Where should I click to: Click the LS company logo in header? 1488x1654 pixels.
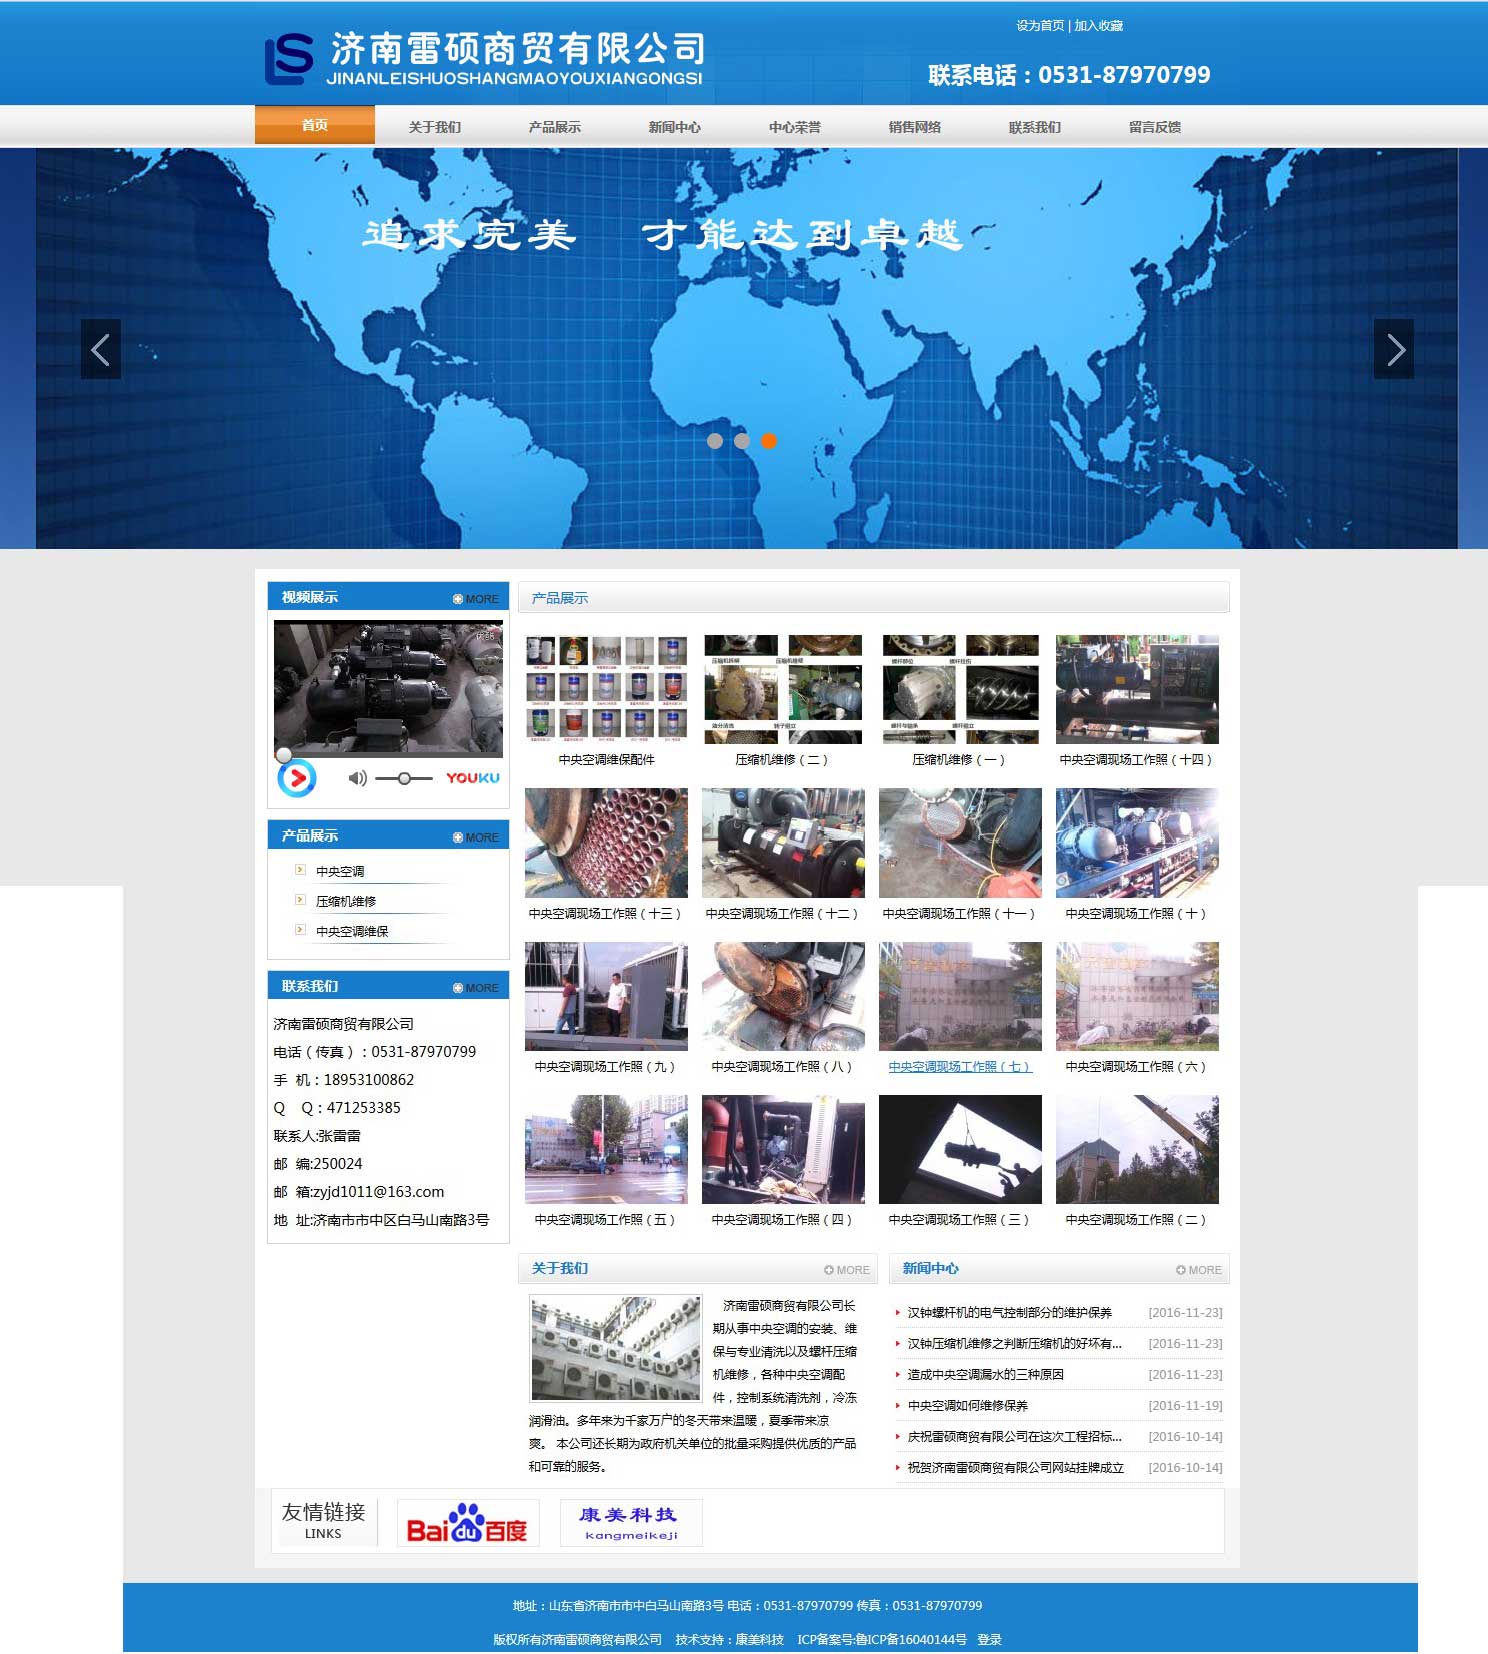click(289, 59)
